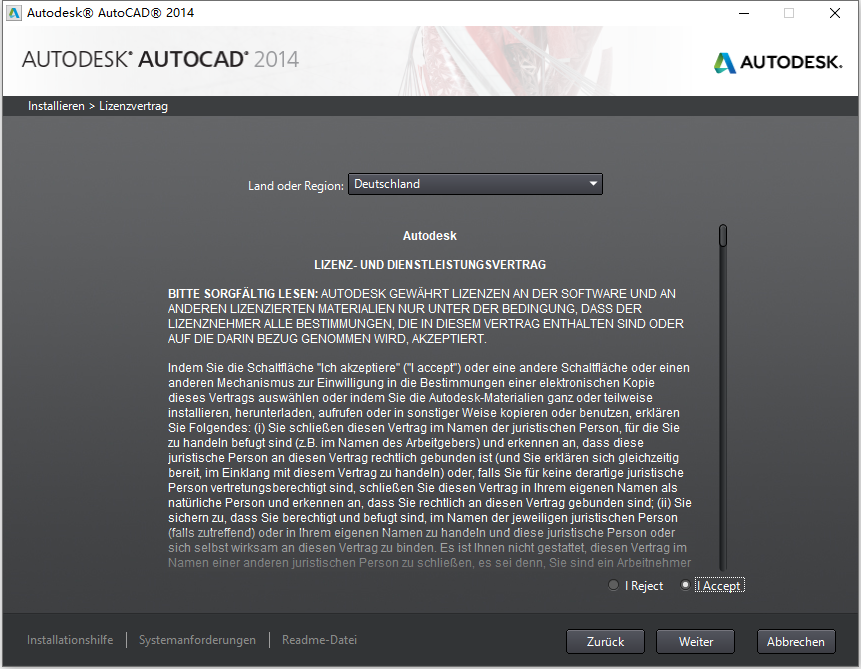Minimize the AutoCAD installer window

pos(744,13)
